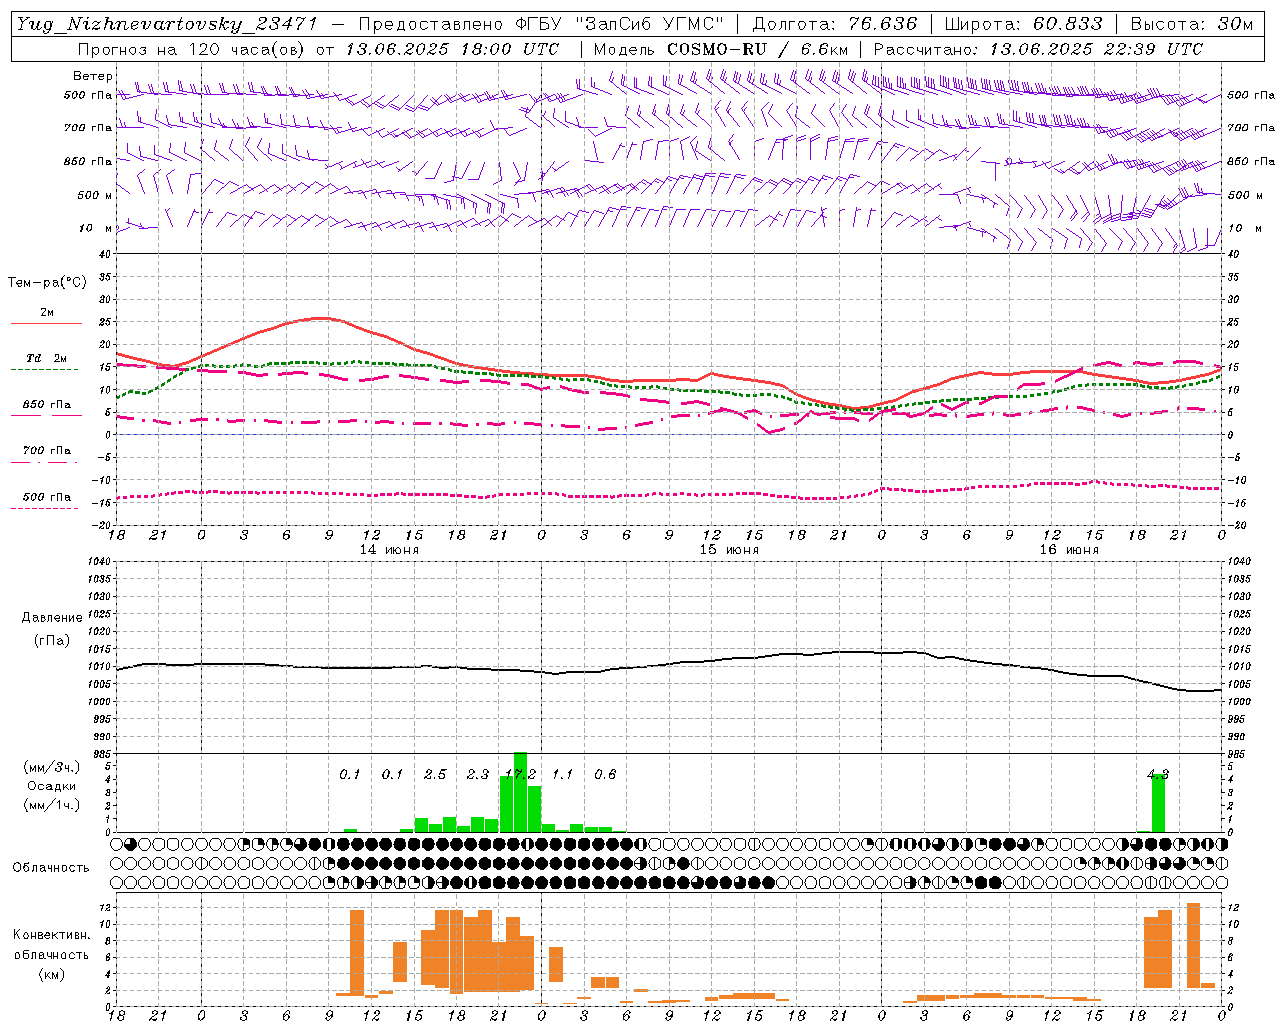Viewport: 1280px width, 1024px height.
Task: Click the (гПа) unit under Давление
Action: (52, 640)
